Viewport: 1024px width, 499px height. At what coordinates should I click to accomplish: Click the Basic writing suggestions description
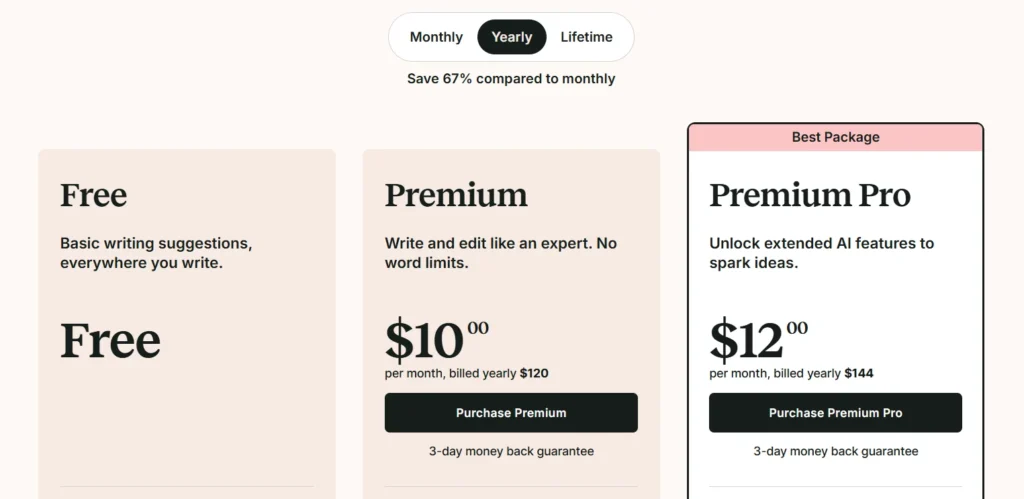tap(155, 253)
